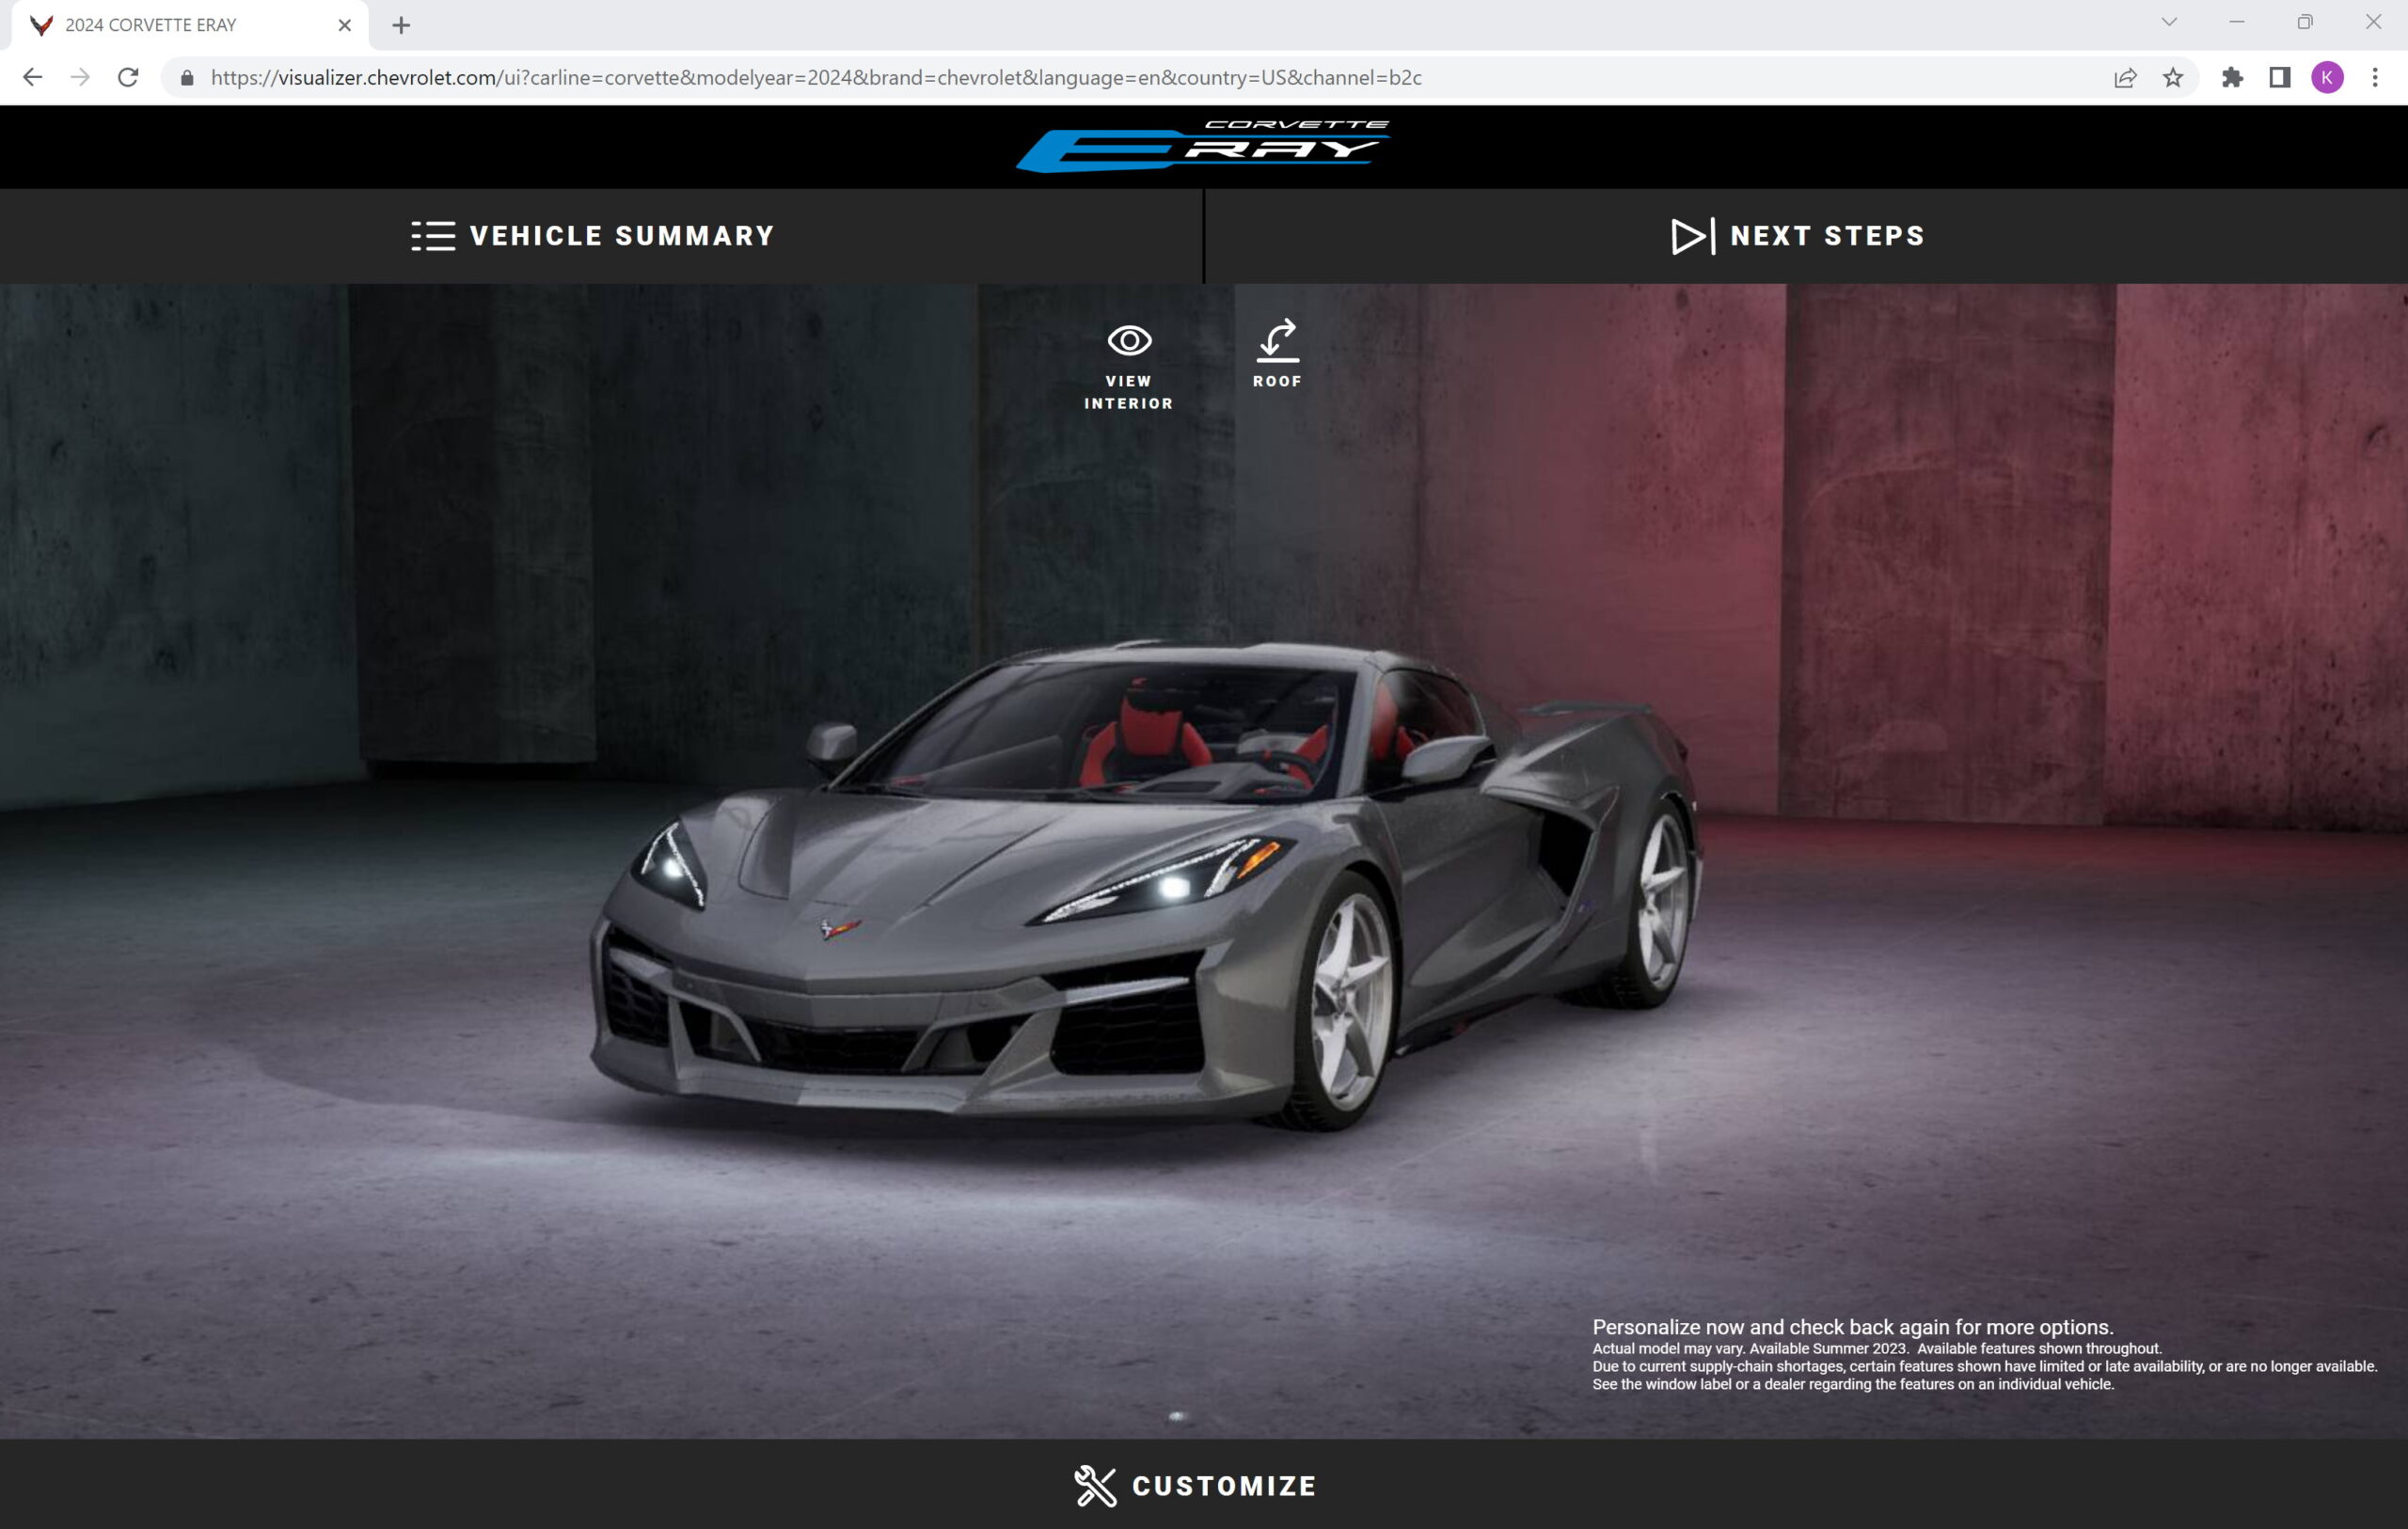Toggle the browser side panel
Screen dimensions: 2408x1529
point(2279,78)
